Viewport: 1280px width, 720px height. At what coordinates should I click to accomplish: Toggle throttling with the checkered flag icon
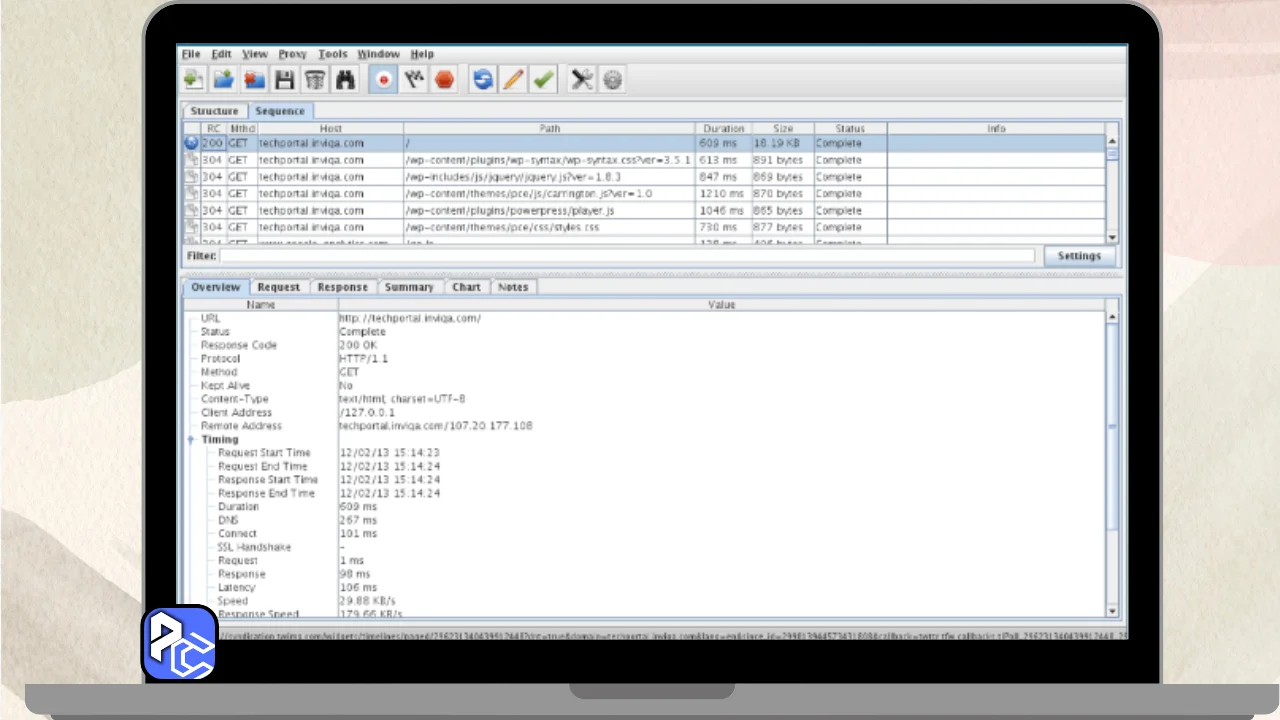click(414, 80)
